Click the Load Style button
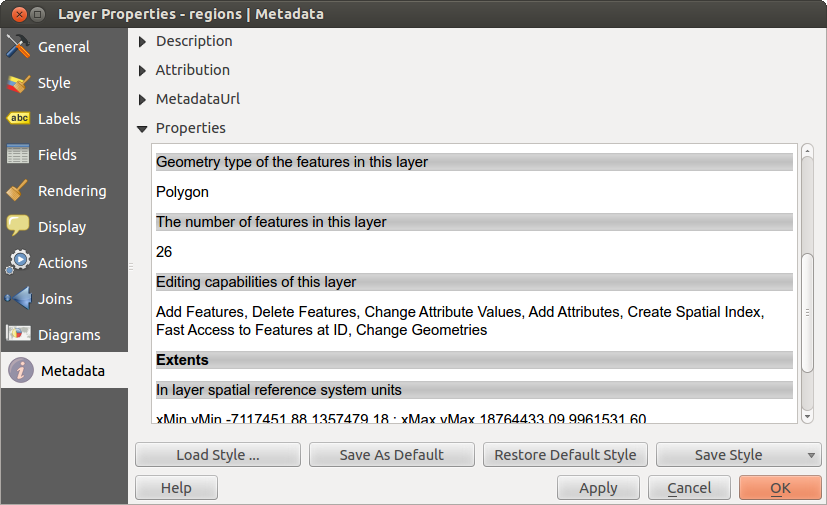Image resolution: width=827 pixels, height=505 pixels. click(x=217, y=455)
